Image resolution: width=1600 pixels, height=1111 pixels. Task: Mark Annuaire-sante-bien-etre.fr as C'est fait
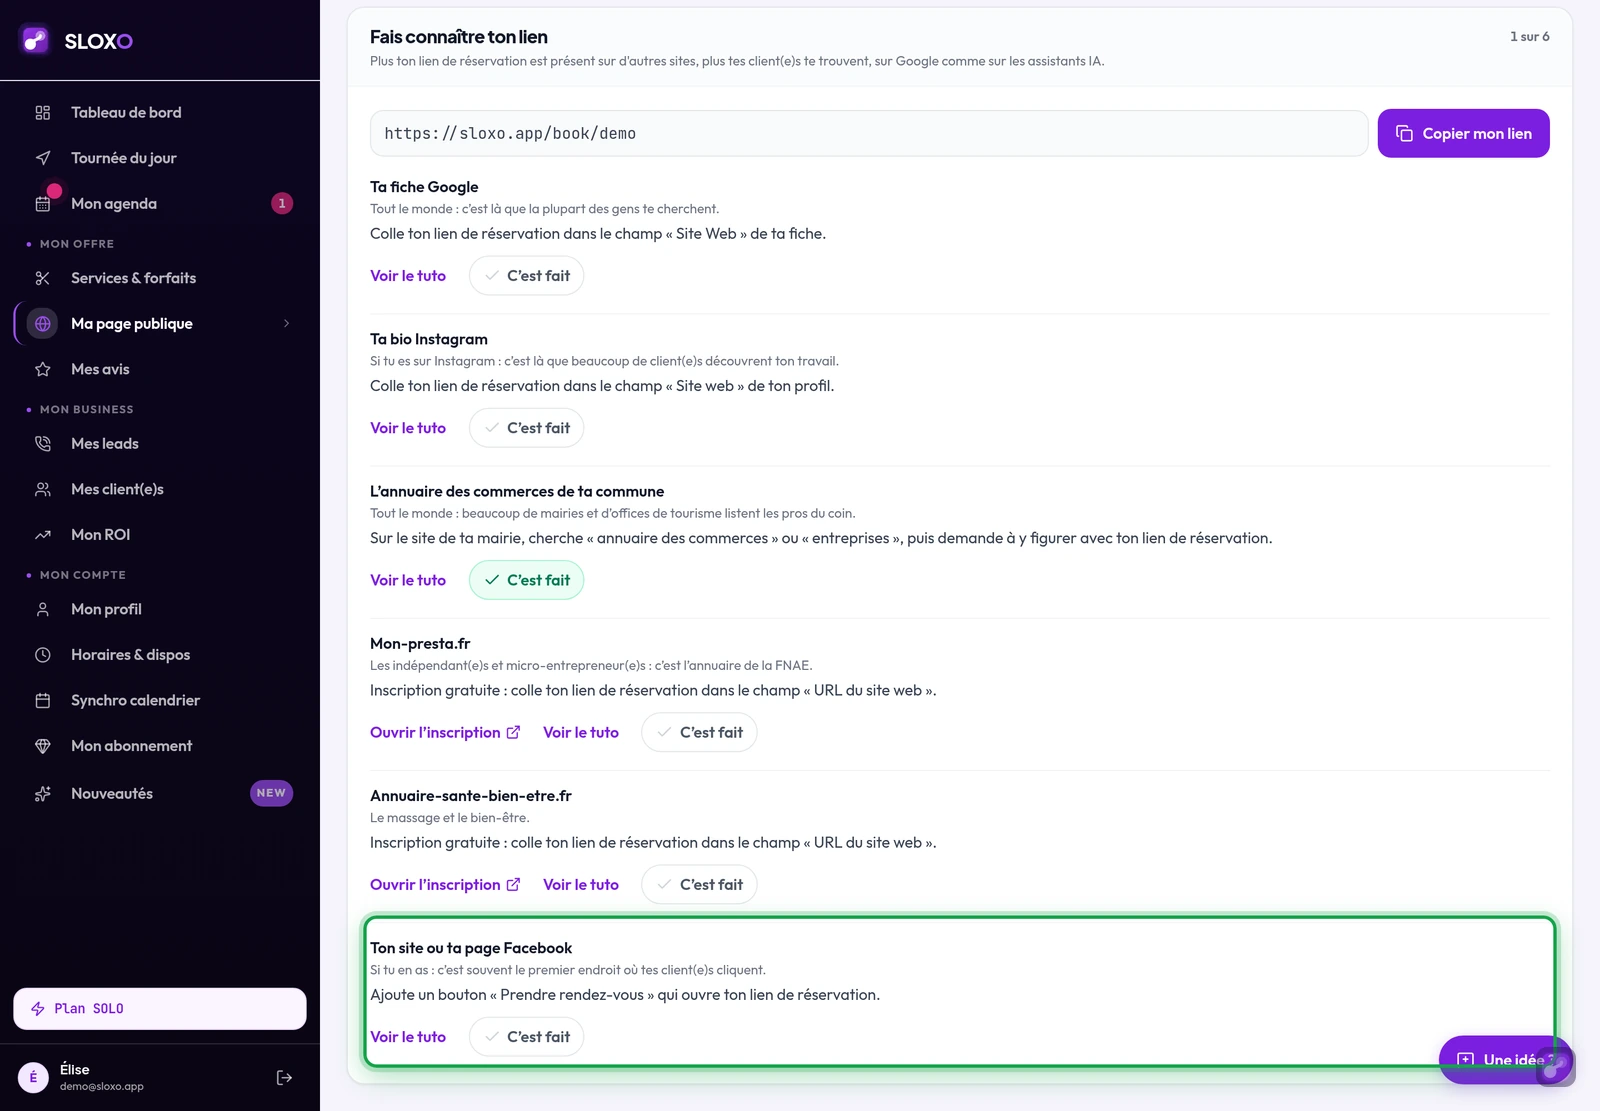[699, 884]
